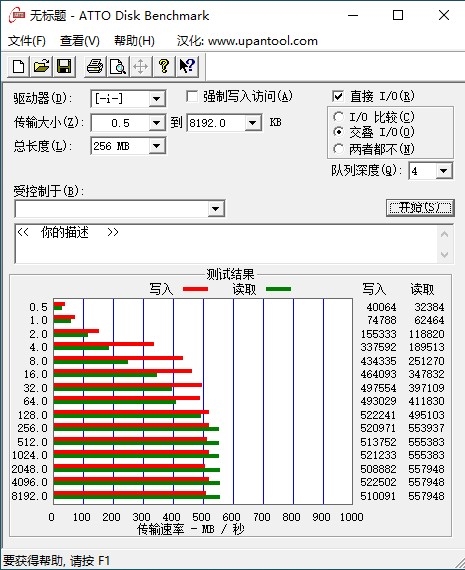Open the transfer size start 0.5 dropdown

pos(157,123)
